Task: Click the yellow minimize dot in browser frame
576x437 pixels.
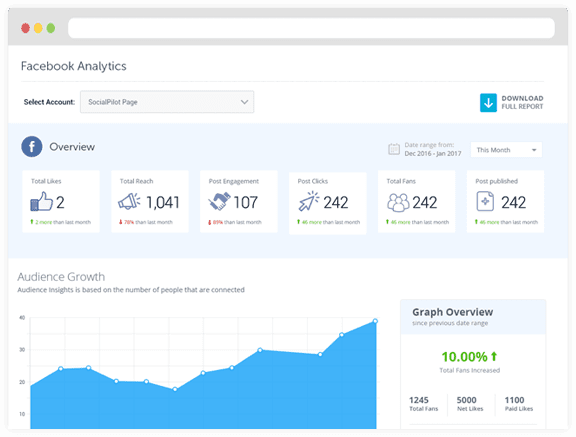Action: coord(38,28)
